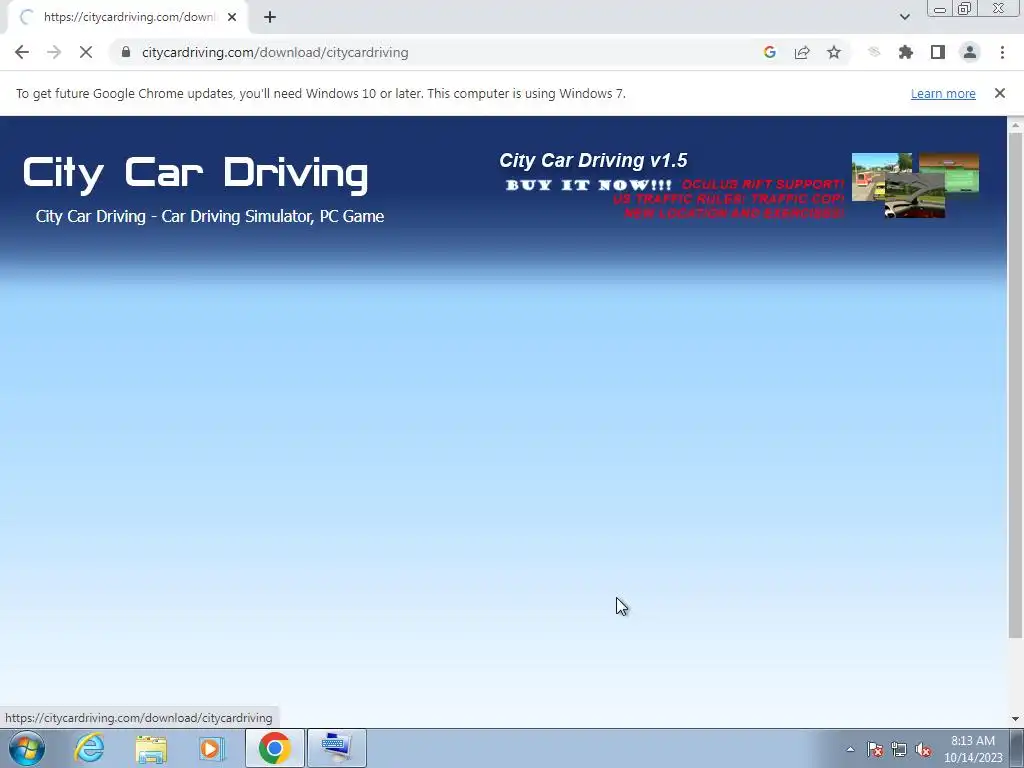
Task: Click the greyed extension icon beside puzzle
Action: click(x=874, y=52)
